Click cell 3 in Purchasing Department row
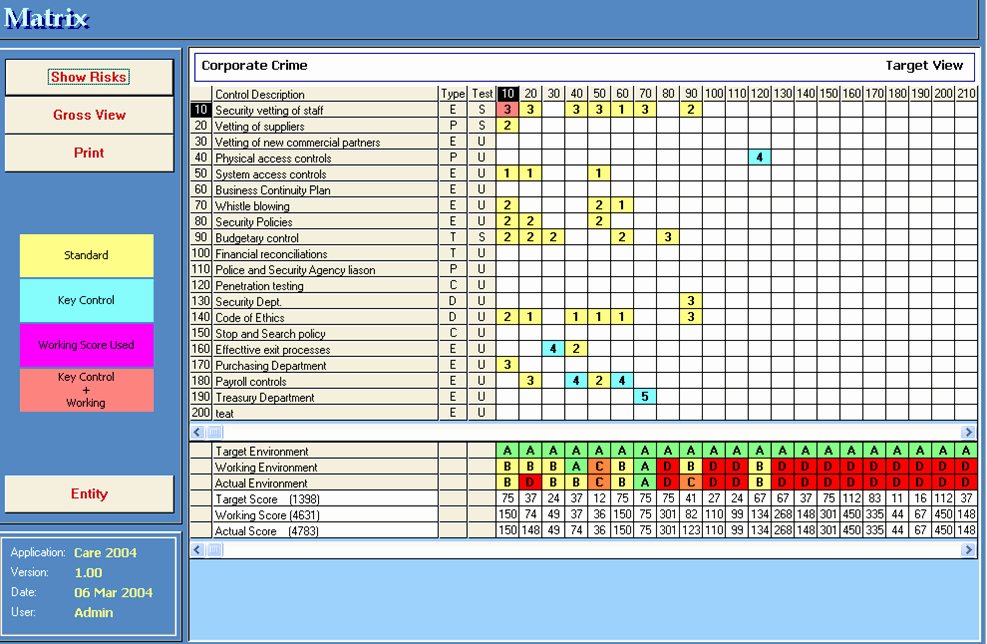 507,364
